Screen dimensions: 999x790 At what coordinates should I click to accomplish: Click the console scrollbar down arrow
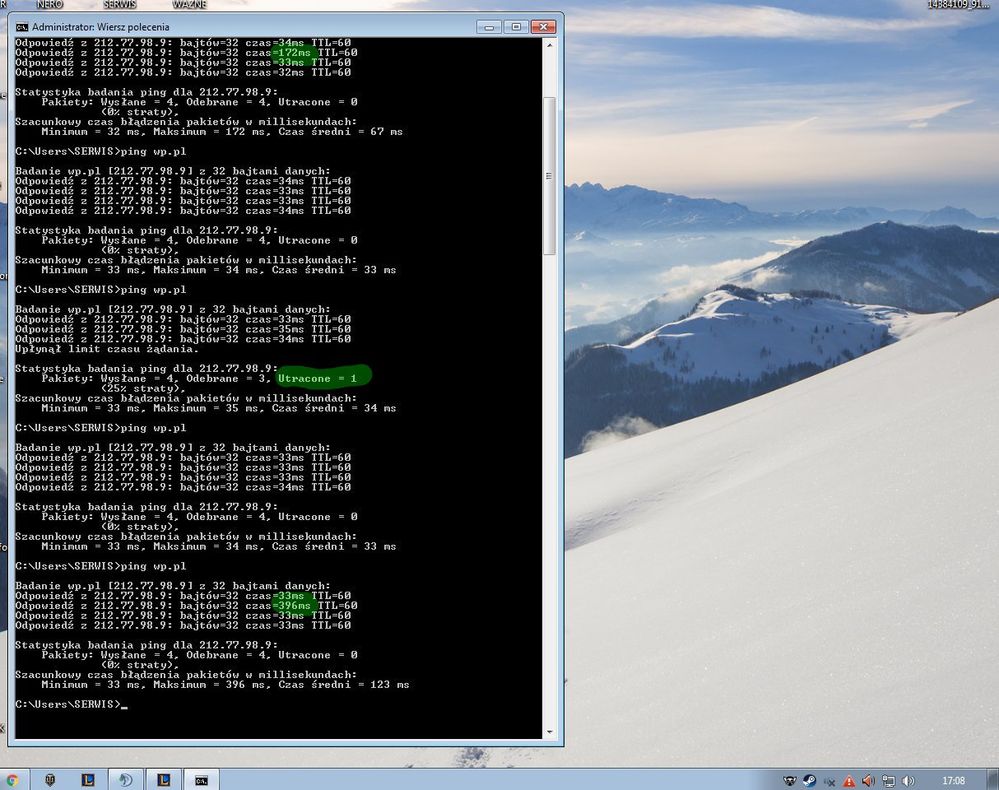click(549, 731)
